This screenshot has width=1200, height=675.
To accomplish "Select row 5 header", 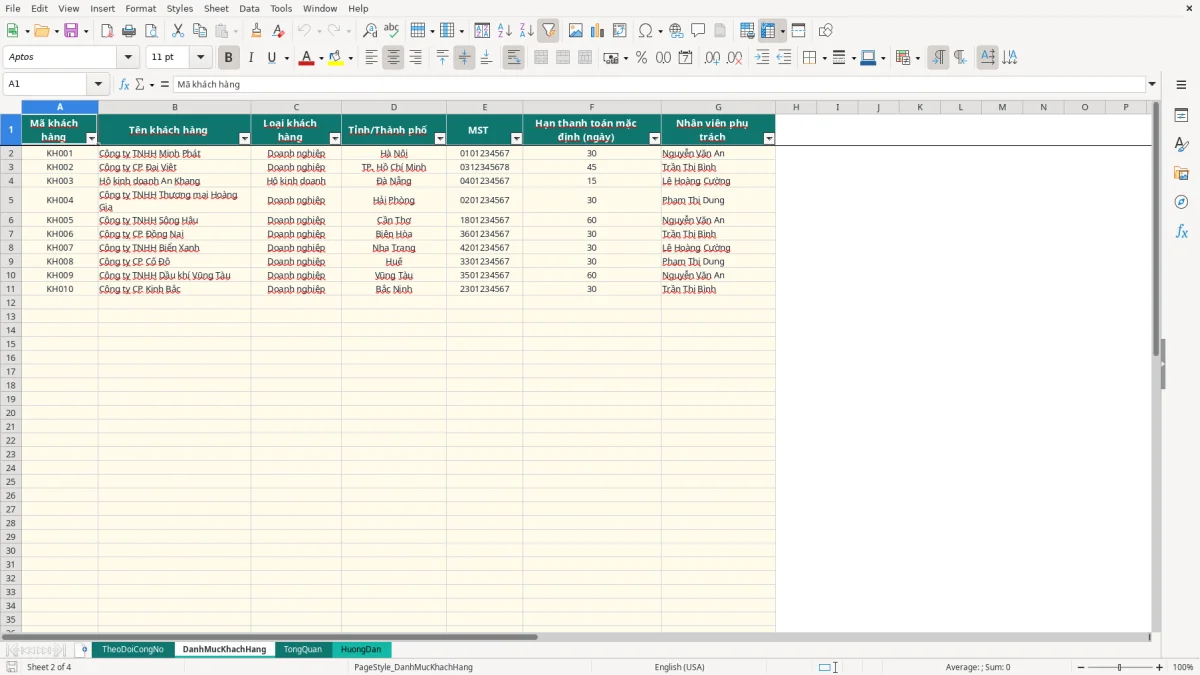I will point(10,200).
